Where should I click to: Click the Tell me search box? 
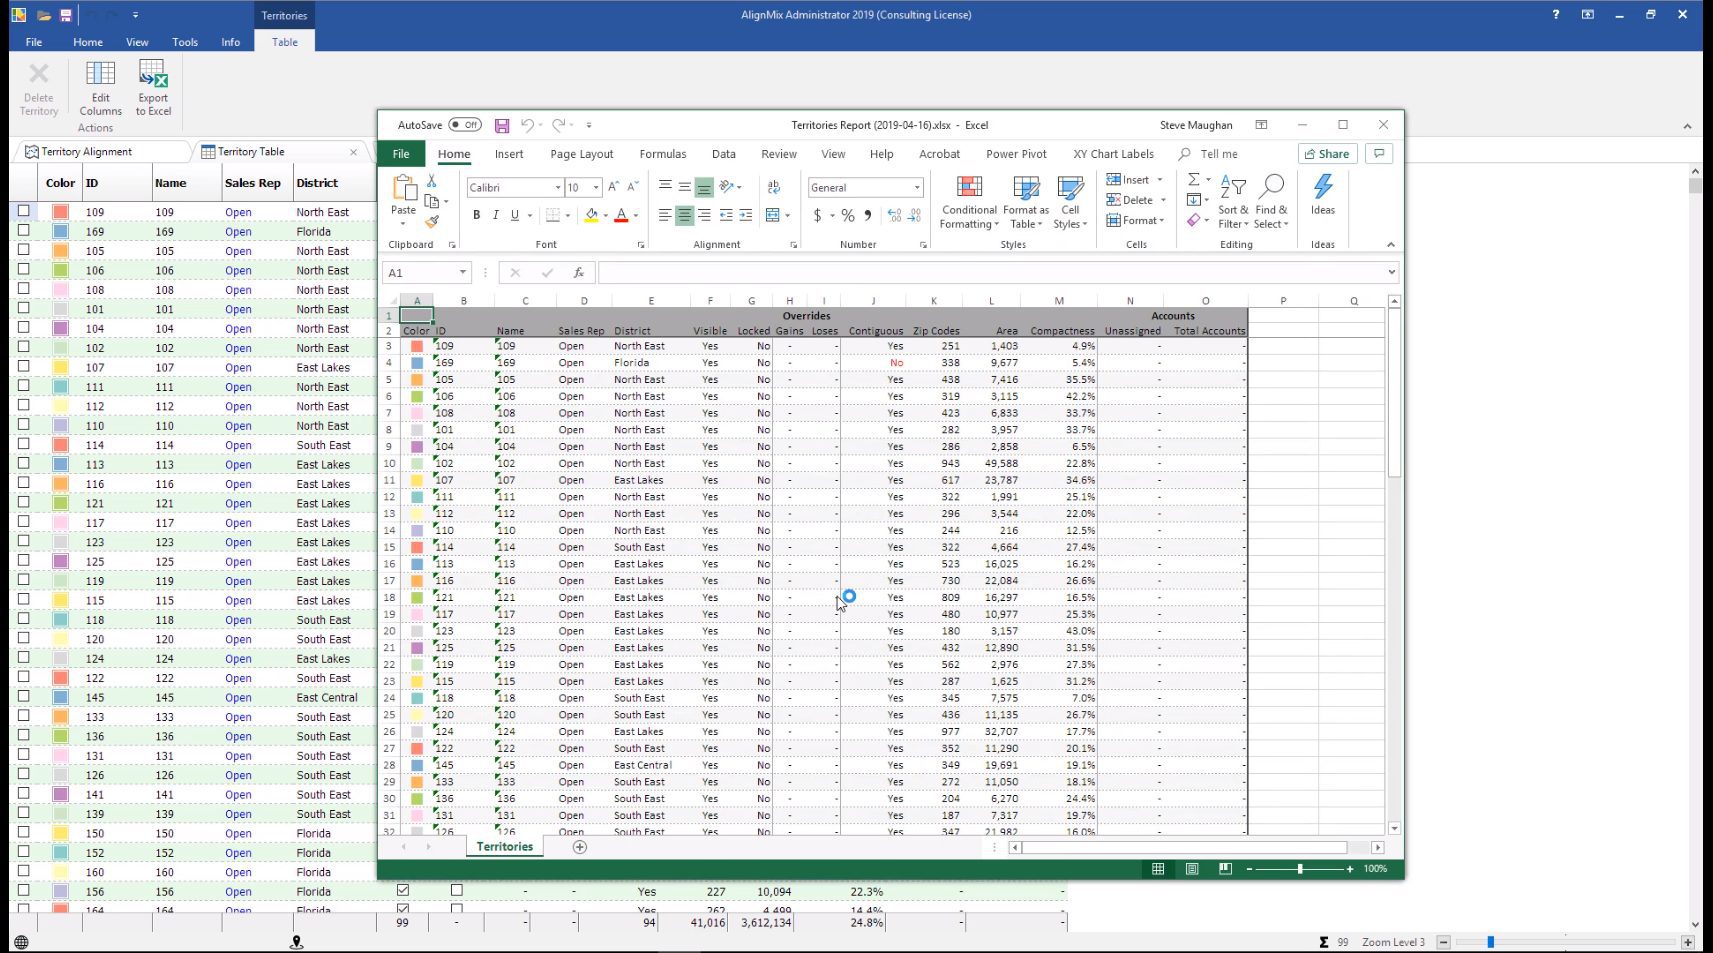1219,154
